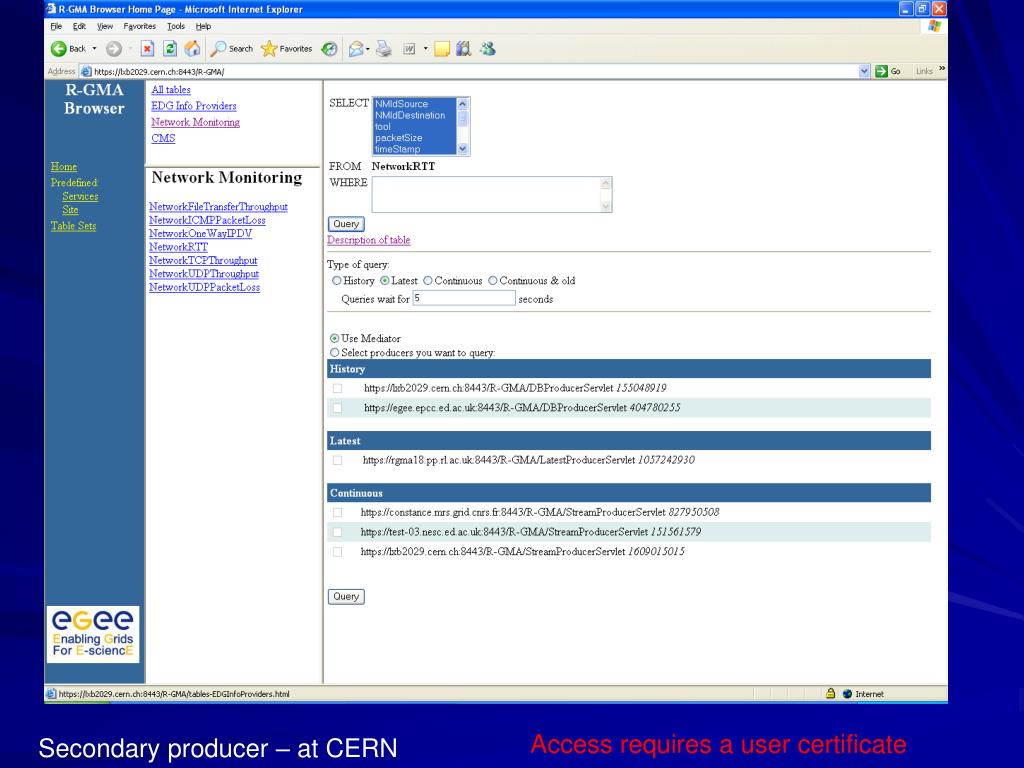Click WHERE box scroll down arrow
Screen dimensions: 1024x768
605,206
